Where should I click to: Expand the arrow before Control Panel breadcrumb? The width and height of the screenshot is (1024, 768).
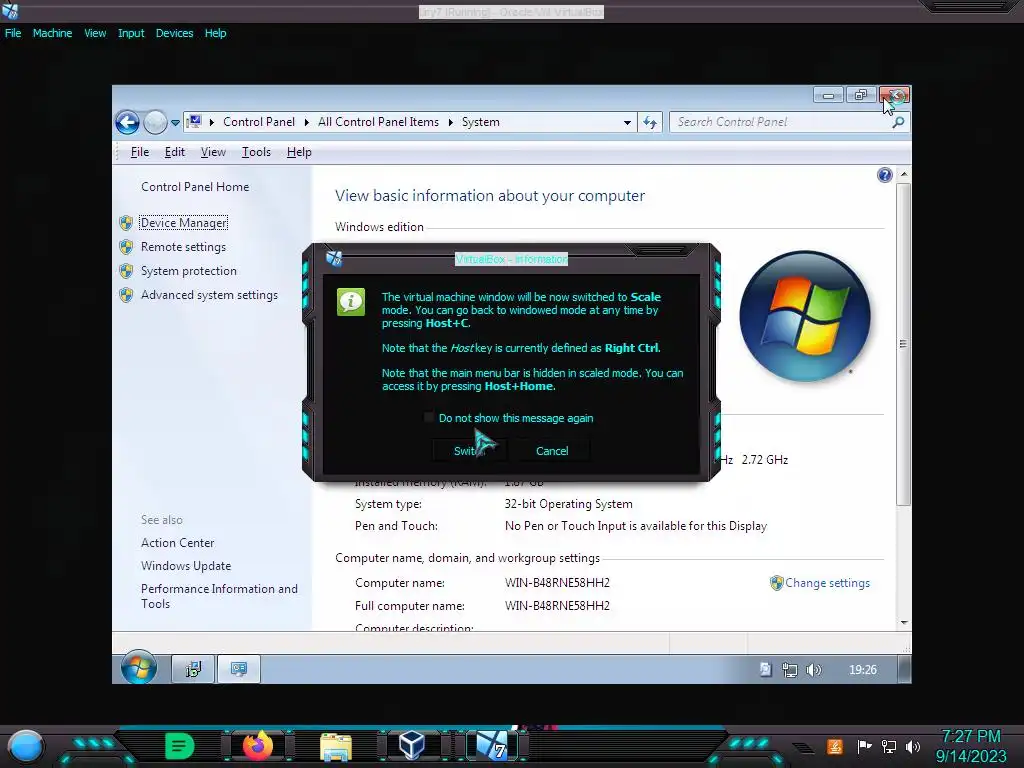click(212, 122)
